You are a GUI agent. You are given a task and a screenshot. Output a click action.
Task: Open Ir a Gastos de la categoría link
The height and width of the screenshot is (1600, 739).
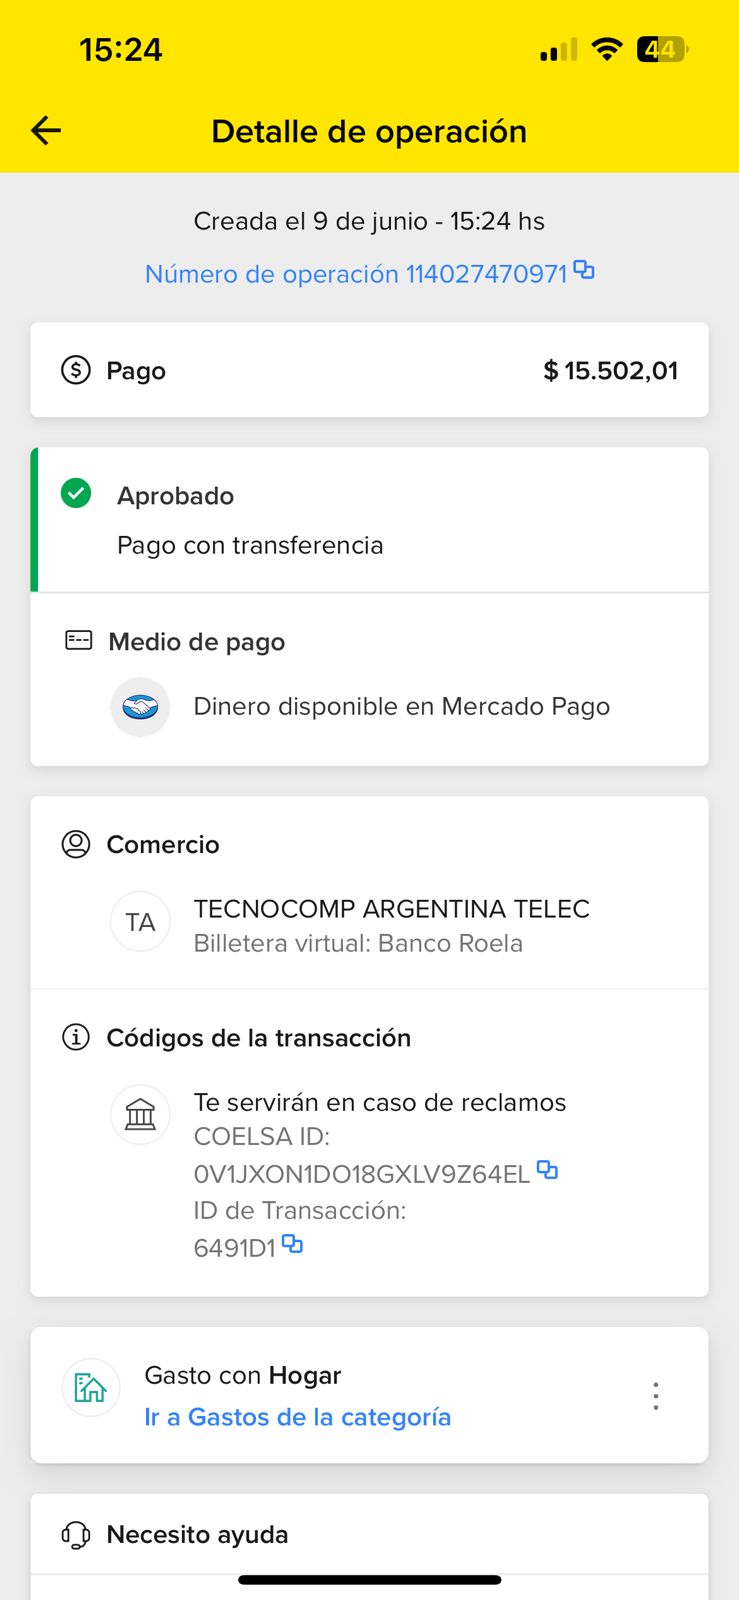point(297,1417)
